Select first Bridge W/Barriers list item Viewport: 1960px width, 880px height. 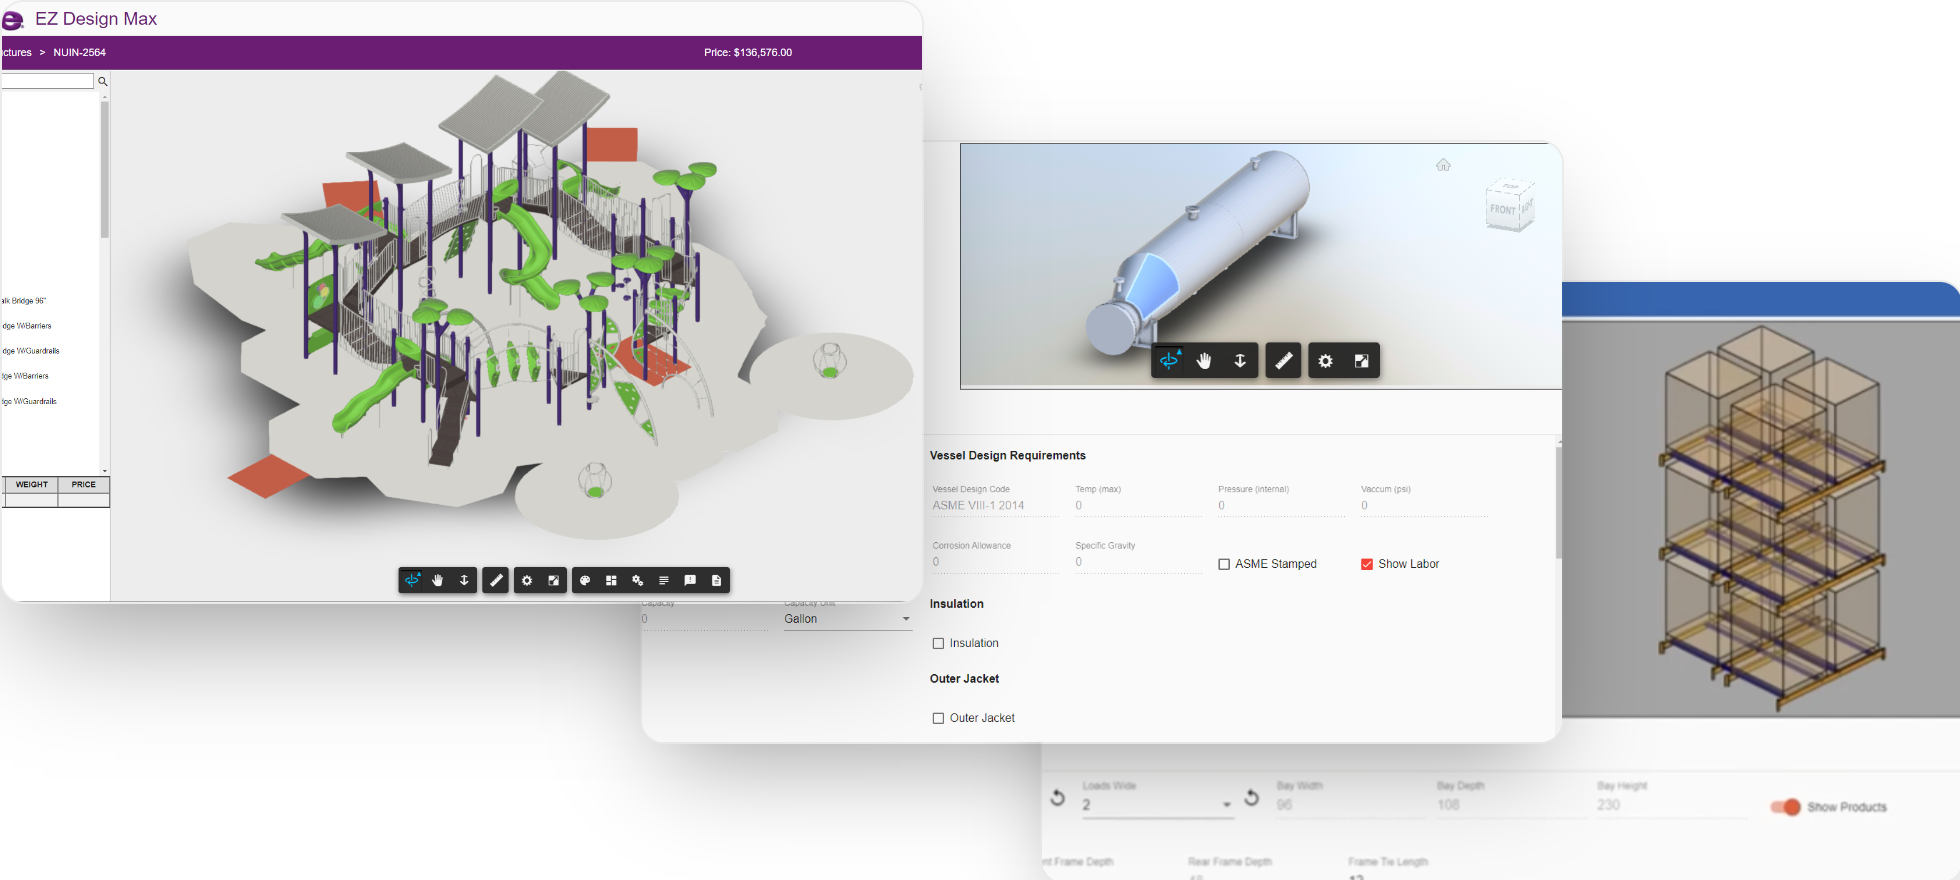click(27, 326)
